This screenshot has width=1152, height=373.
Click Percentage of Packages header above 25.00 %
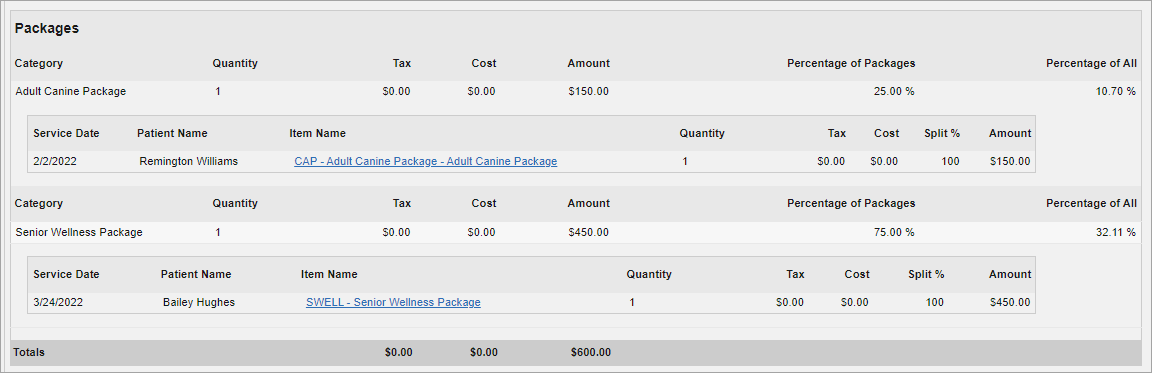[x=852, y=63]
